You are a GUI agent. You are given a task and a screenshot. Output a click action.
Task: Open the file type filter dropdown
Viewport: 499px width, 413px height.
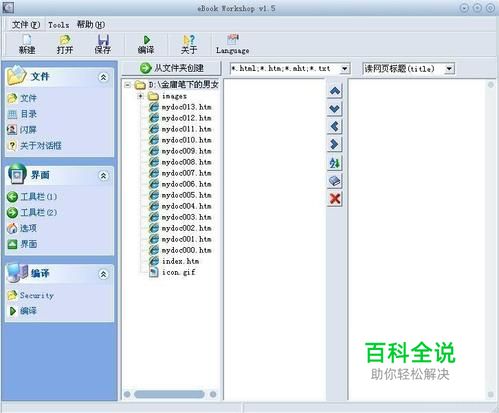point(345,69)
